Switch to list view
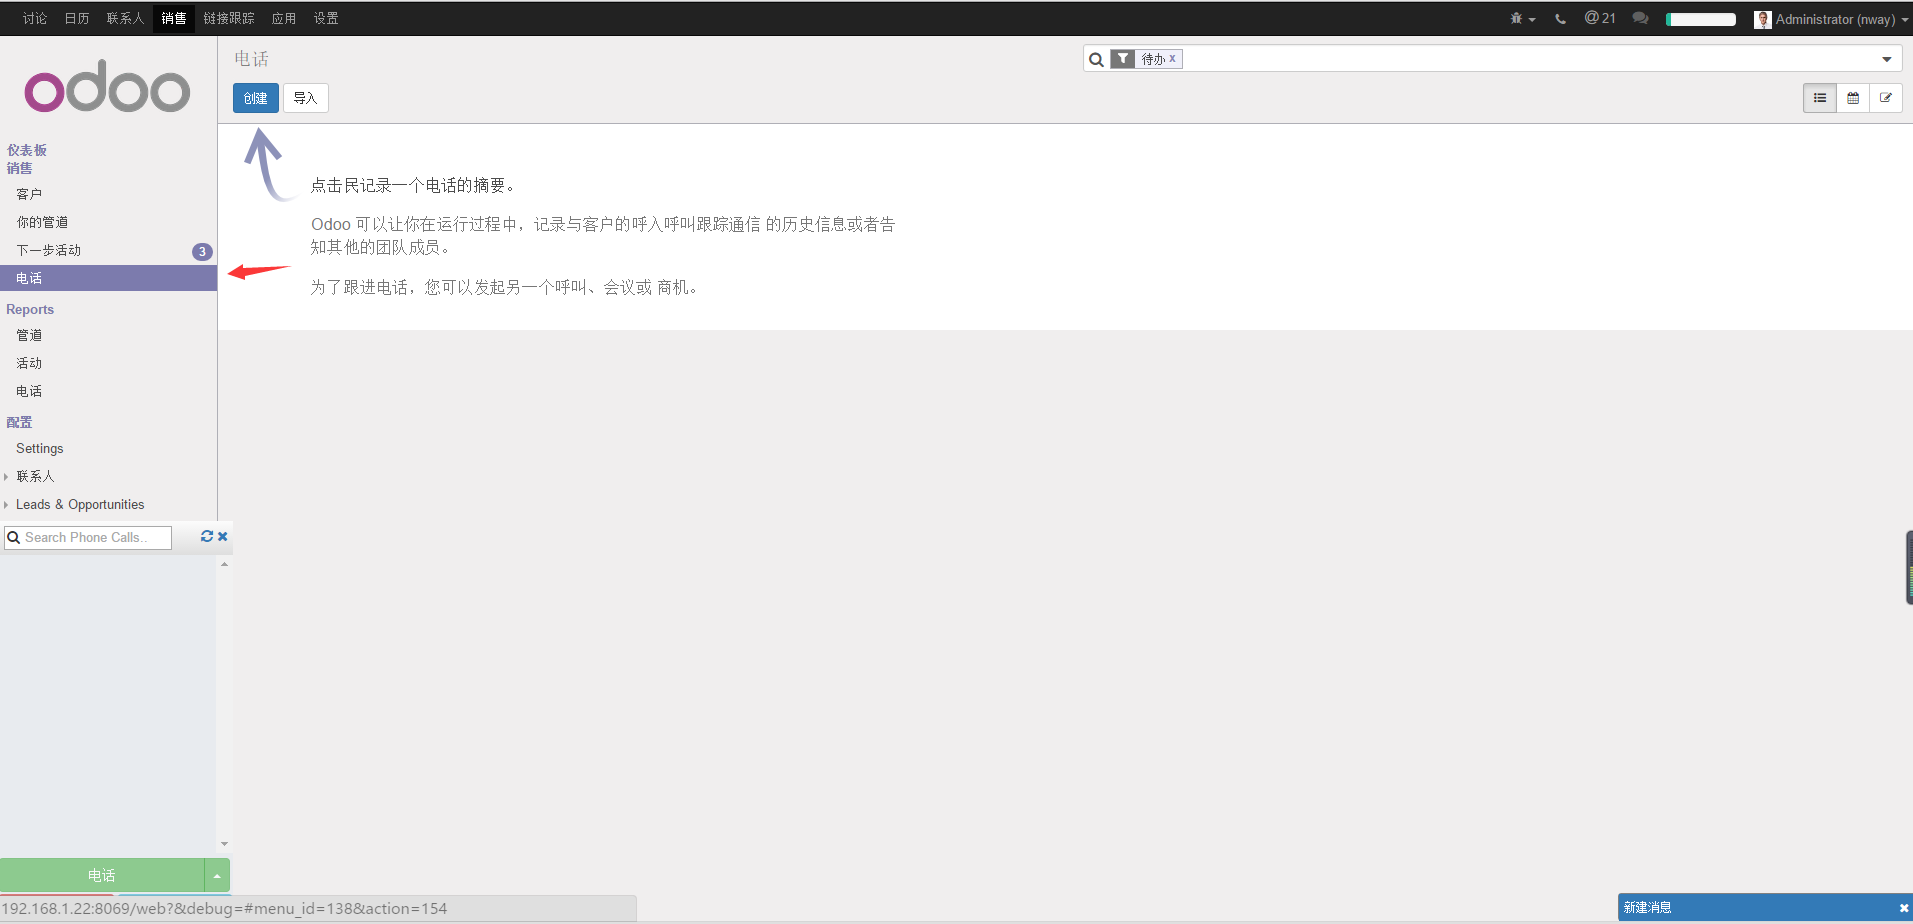 pos(1820,98)
